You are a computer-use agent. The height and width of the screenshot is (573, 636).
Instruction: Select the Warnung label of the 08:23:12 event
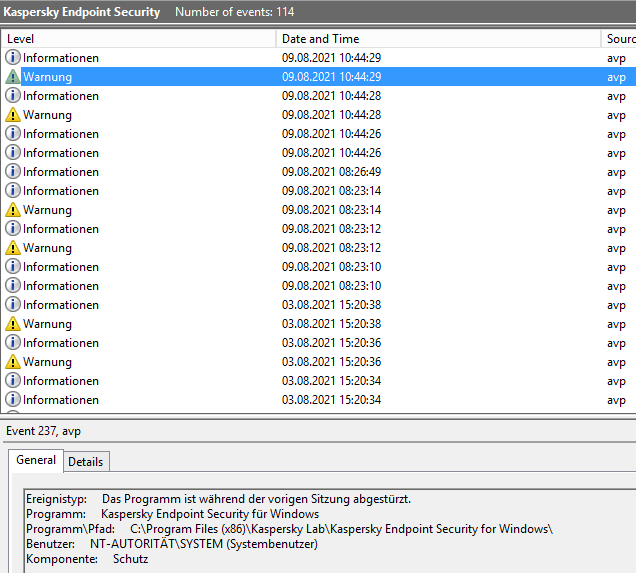[x=47, y=248]
